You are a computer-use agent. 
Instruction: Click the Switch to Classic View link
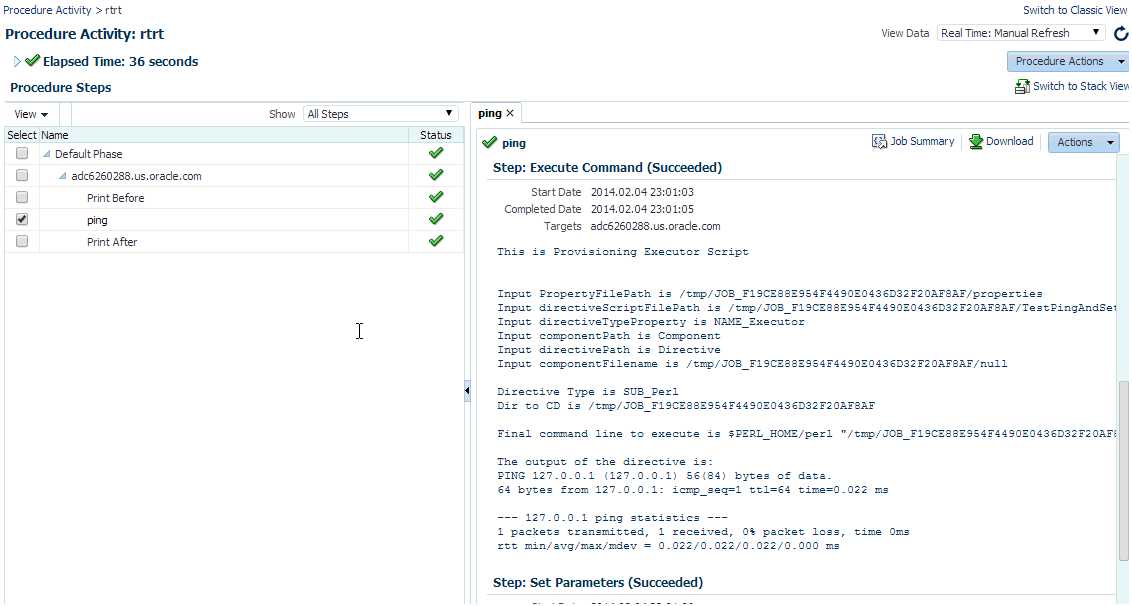pyautogui.click(x=1074, y=10)
